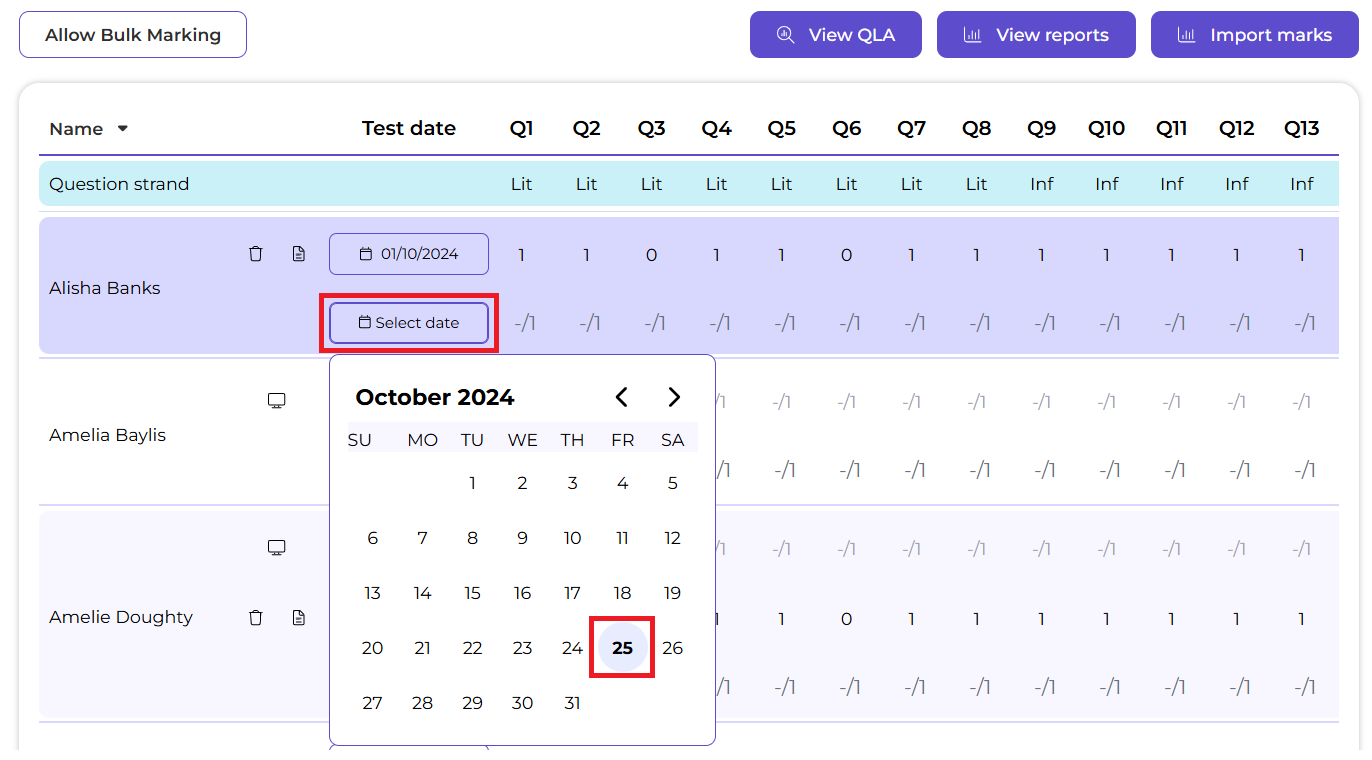Viewport: 1372px width, 760px height.
Task: Advance calendar to next month
Action: click(673, 396)
